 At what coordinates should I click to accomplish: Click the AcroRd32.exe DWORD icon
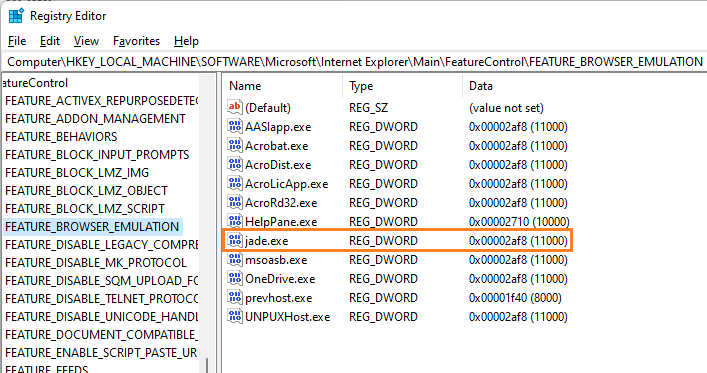235,202
